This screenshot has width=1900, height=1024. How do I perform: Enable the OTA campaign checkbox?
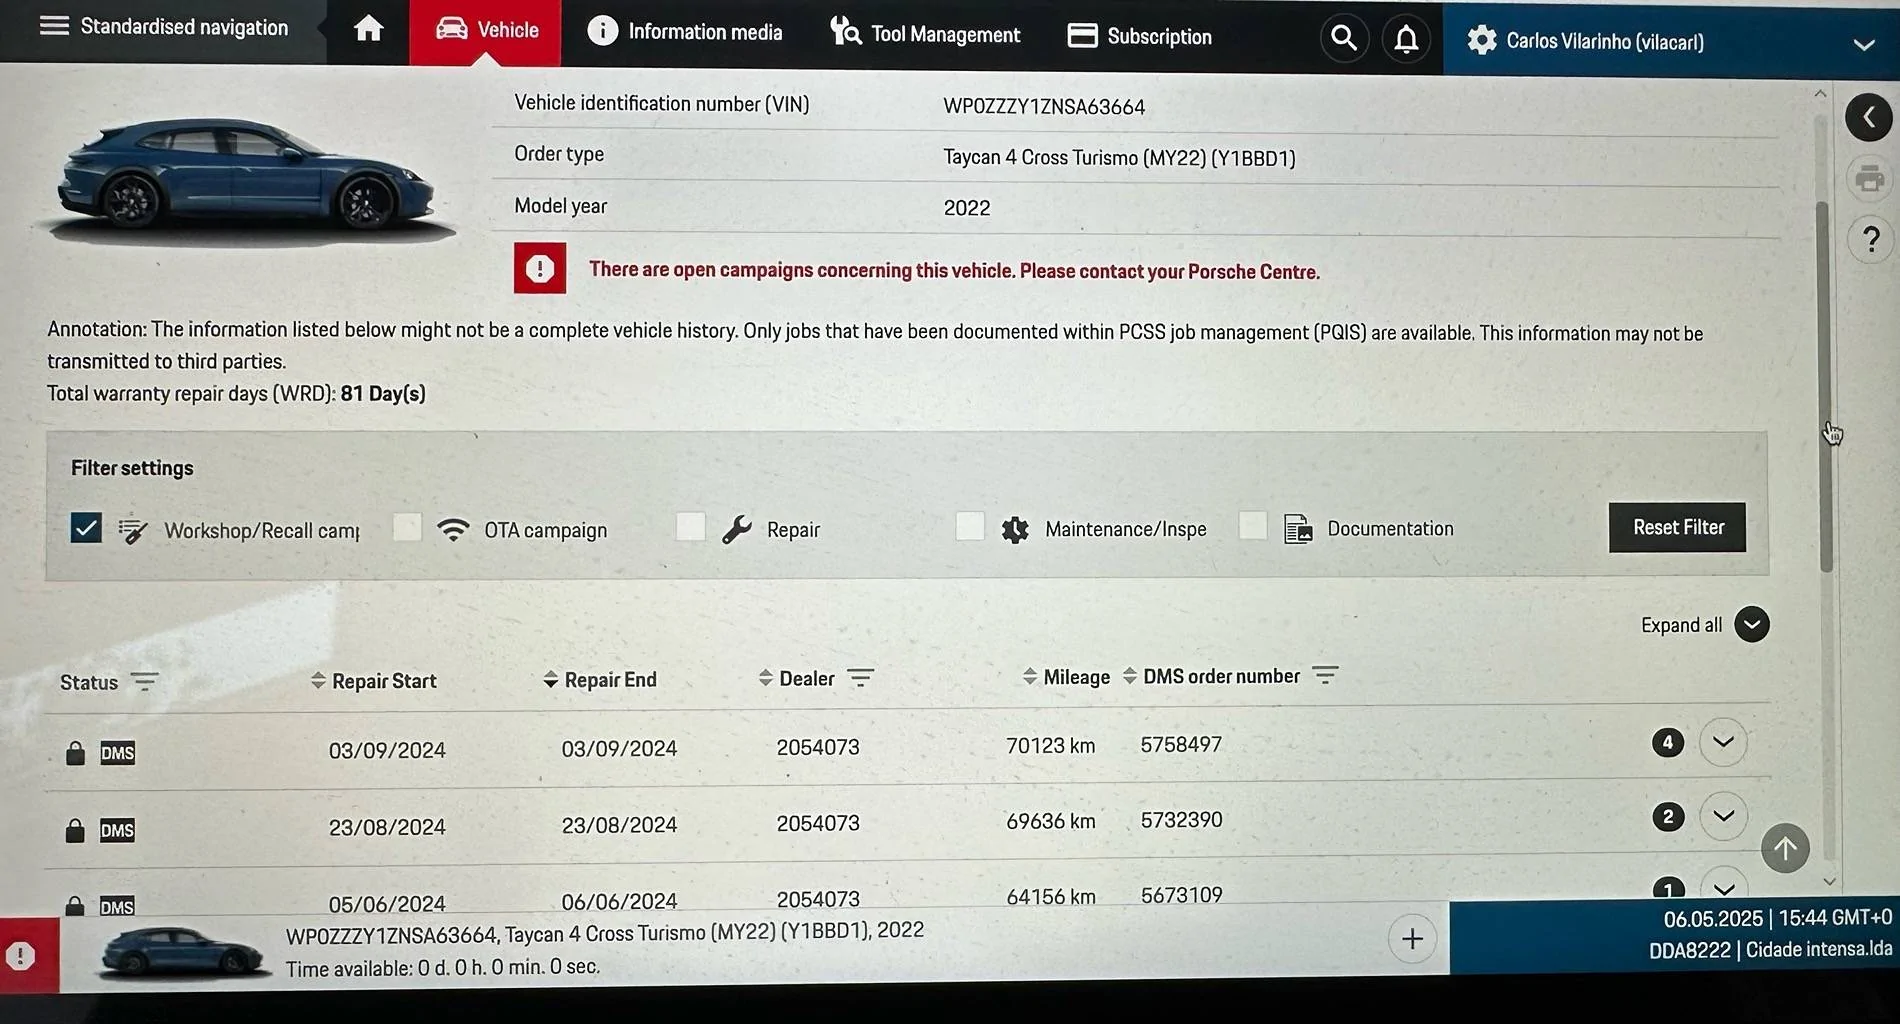407,527
